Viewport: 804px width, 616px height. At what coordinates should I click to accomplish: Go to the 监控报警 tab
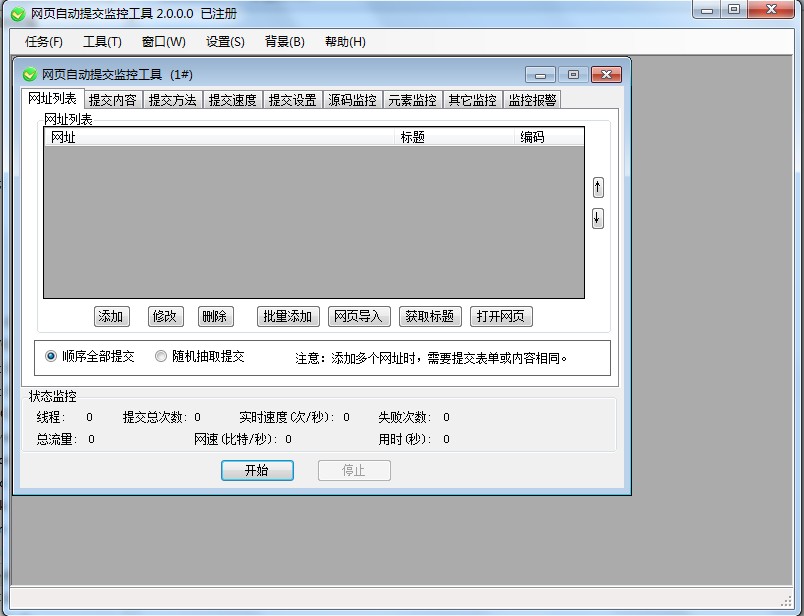tap(532, 100)
